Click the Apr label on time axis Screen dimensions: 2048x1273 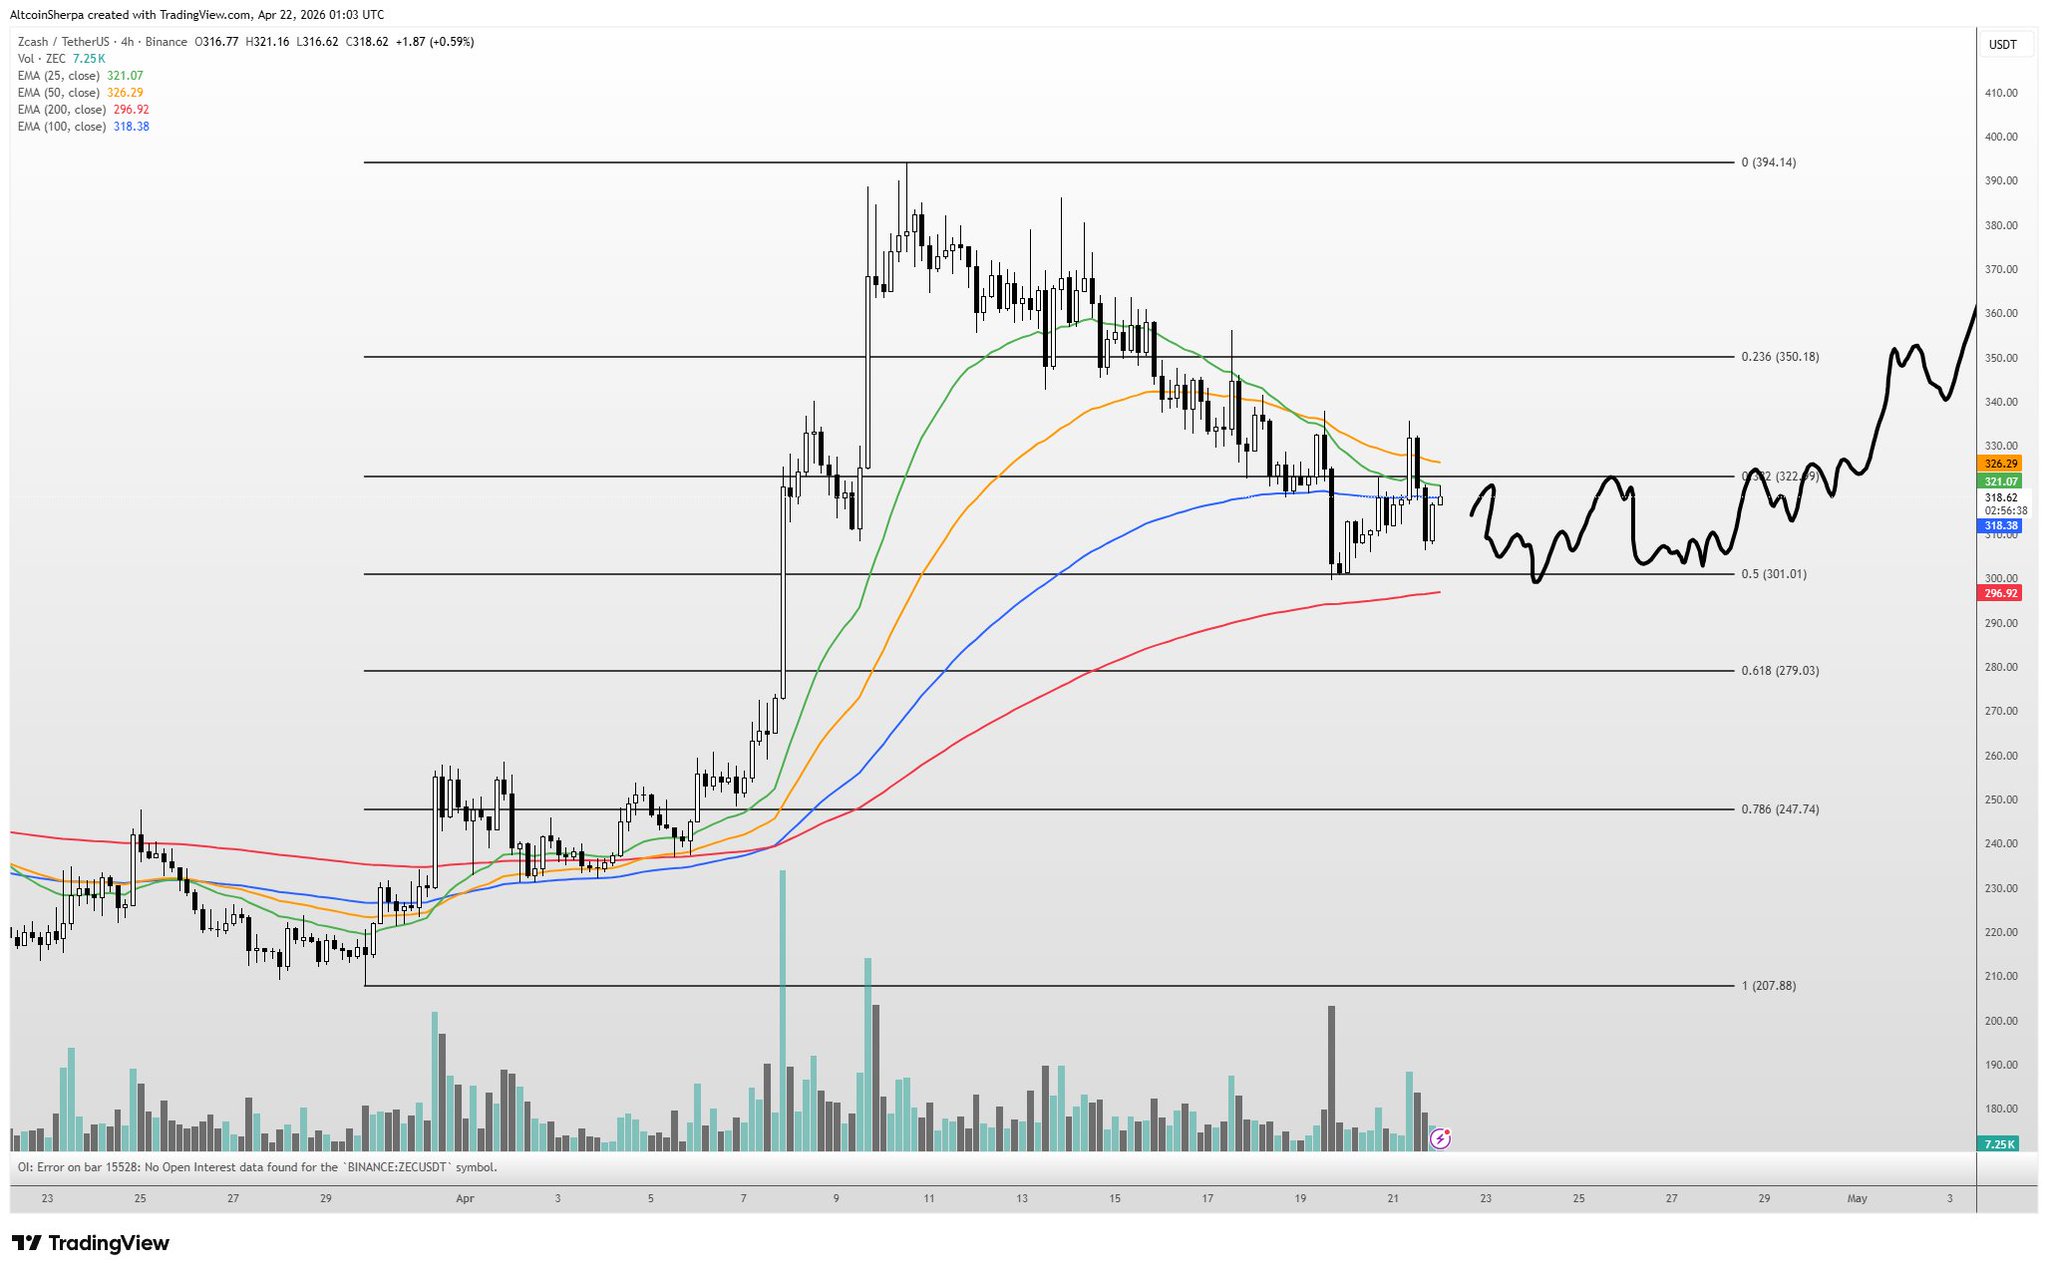click(464, 1198)
